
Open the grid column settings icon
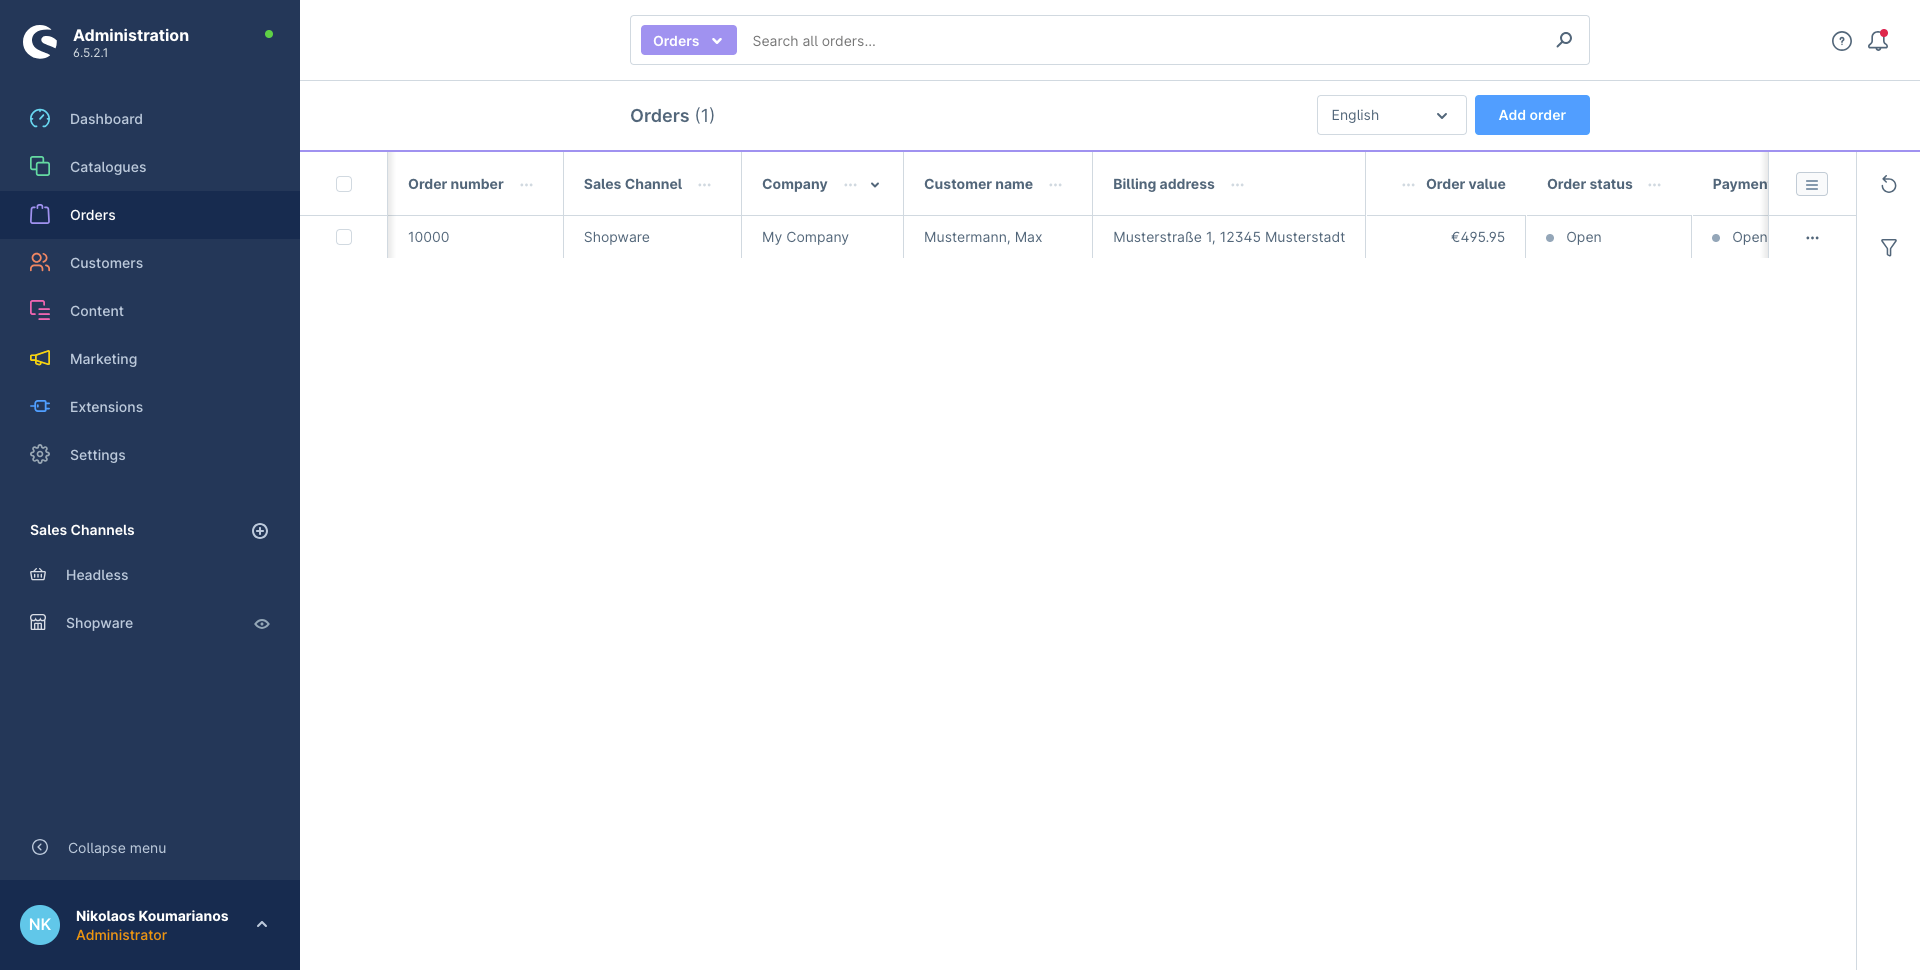click(1812, 184)
